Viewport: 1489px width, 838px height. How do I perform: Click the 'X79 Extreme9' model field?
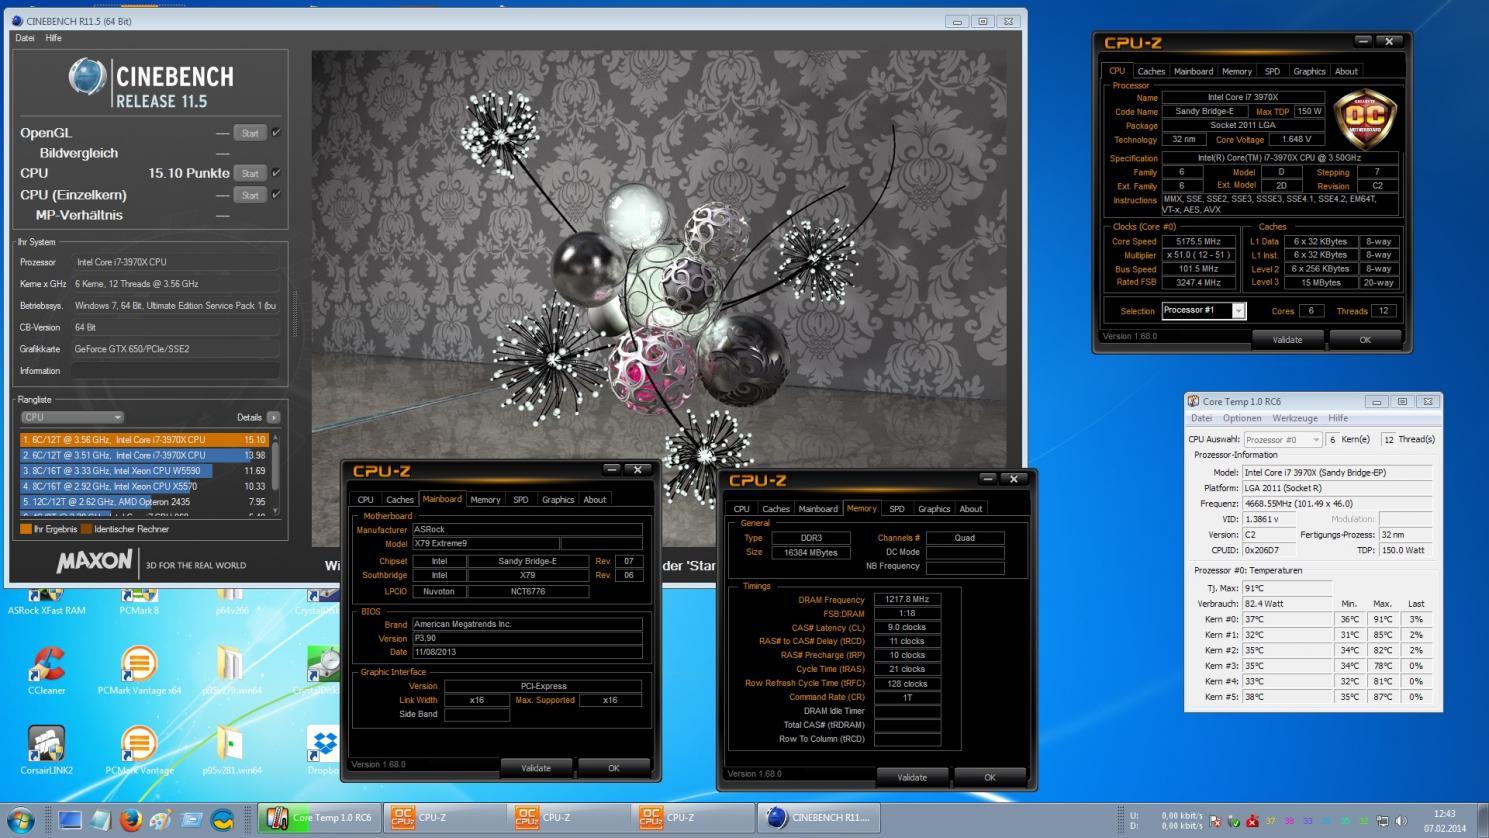(x=485, y=544)
